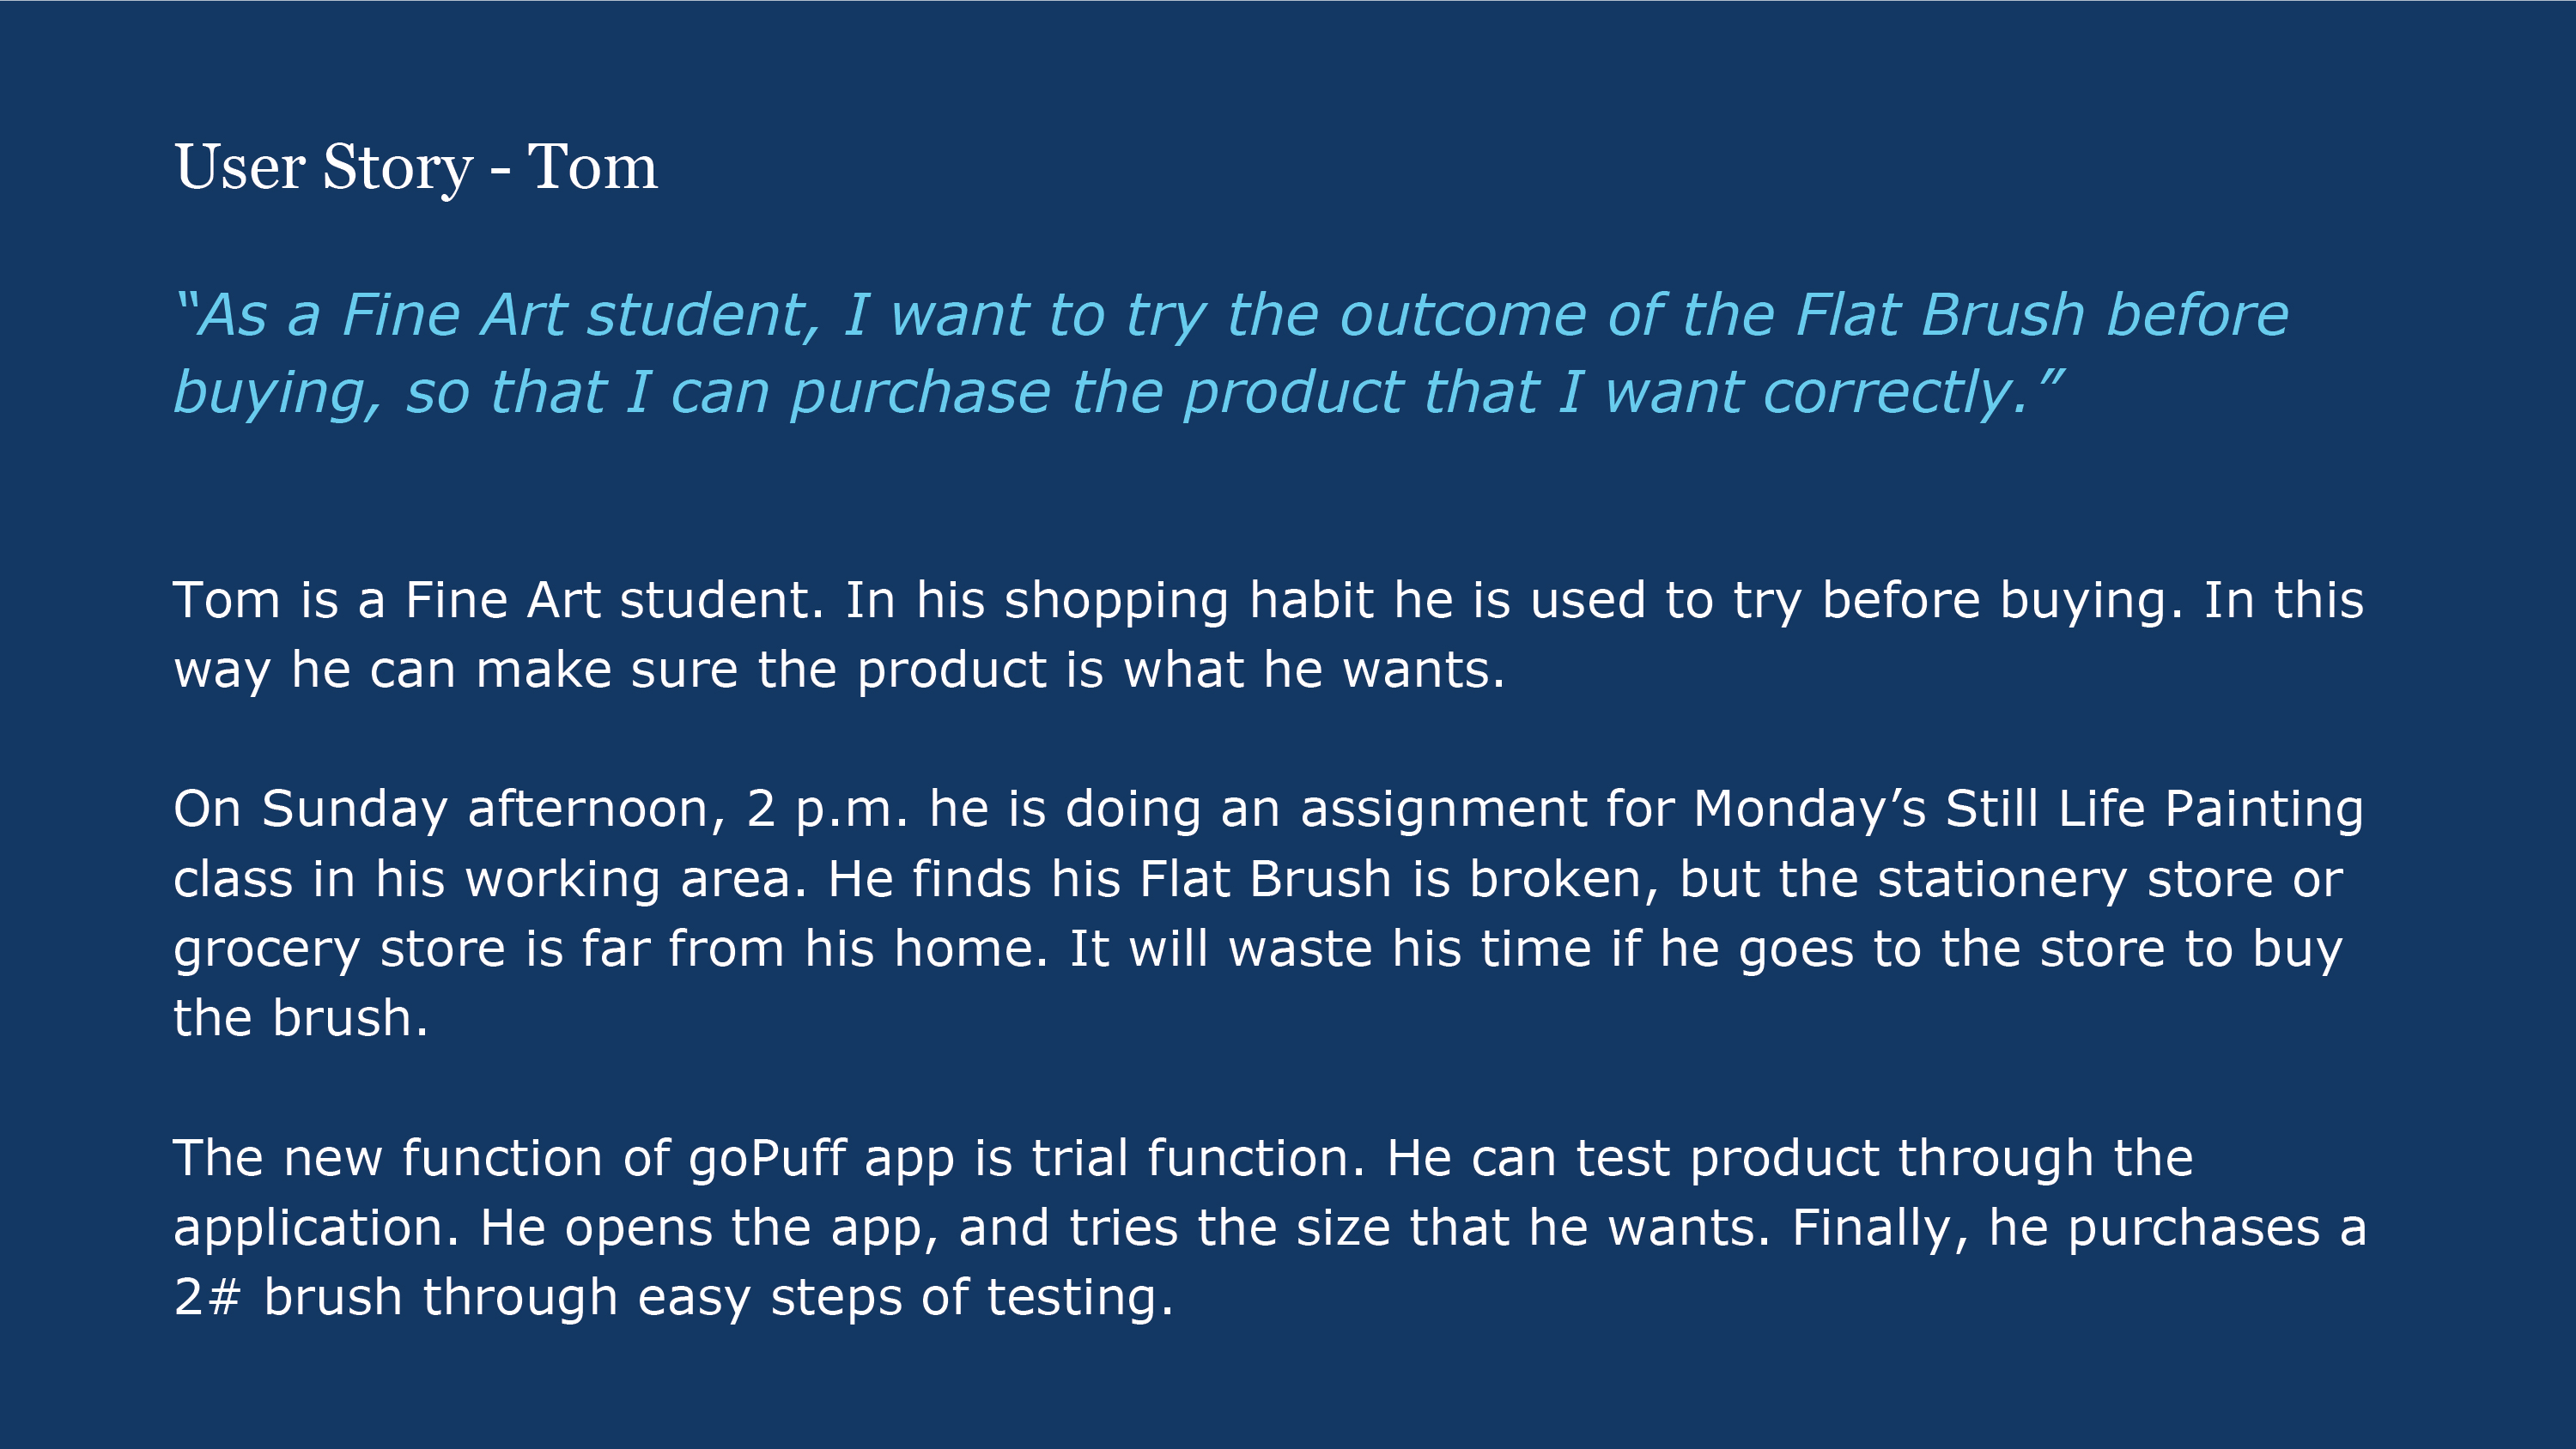Click the word 'goPuff' in the last paragraph
Viewport: 2576px width, 1449px height.
tap(768, 1158)
